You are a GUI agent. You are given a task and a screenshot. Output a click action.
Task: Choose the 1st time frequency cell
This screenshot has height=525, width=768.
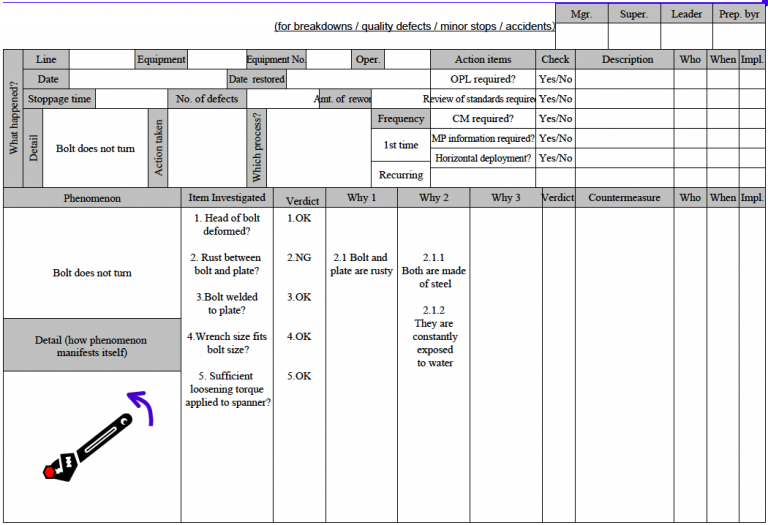(401, 145)
